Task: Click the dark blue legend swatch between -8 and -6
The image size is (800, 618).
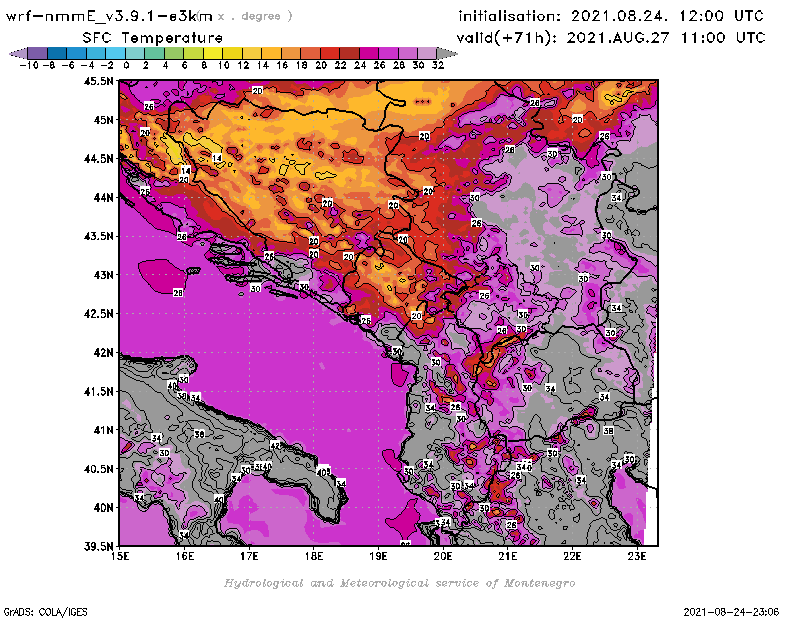Action: coord(57,53)
